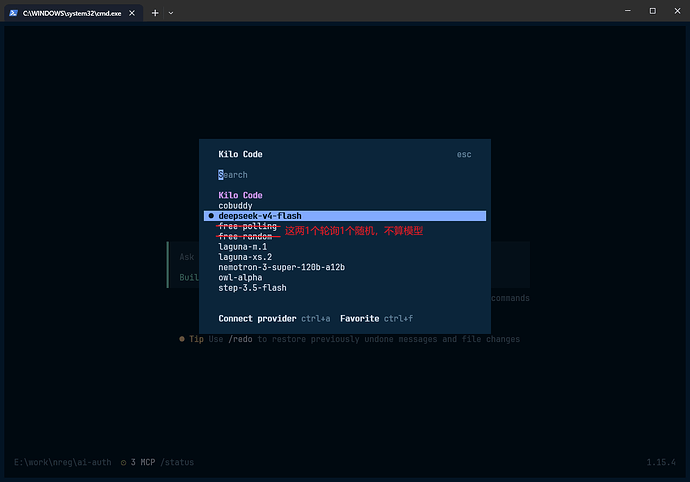Screen dimensions: 690x482
Task: Click Connect provider at dialog bottom
Action: tap(257, 318)
